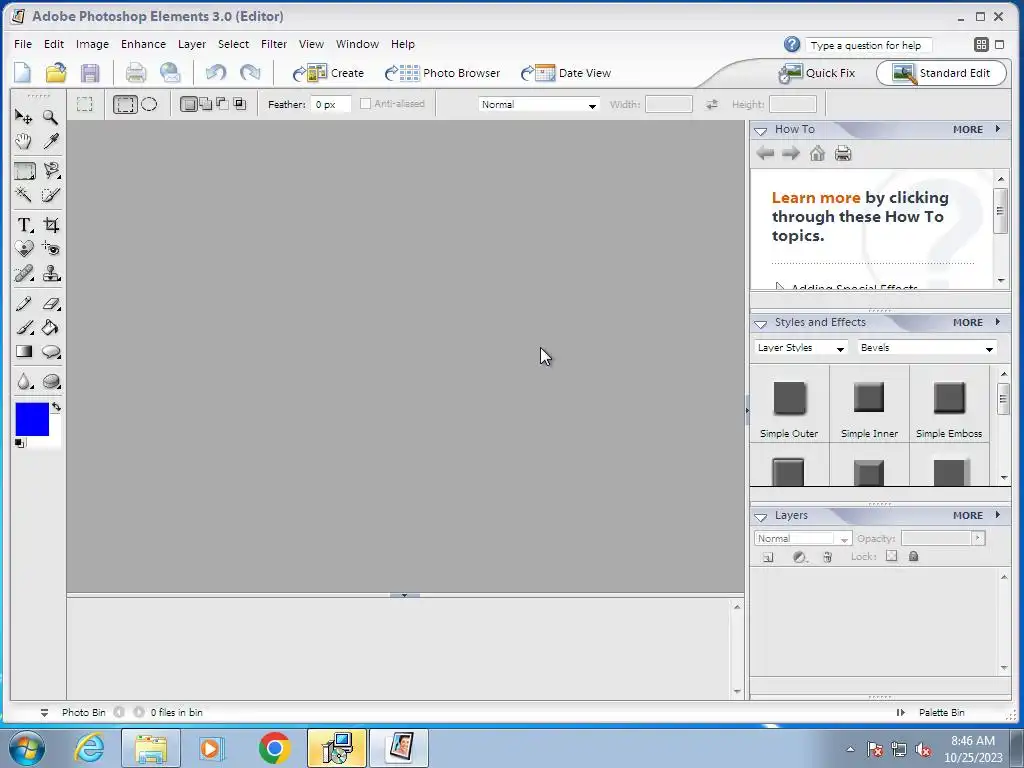Image resolution: width=1024 pixels, height=768 pixels.
Task: Choose Elliptical Marquee in options bar
Action: point(149,104)
